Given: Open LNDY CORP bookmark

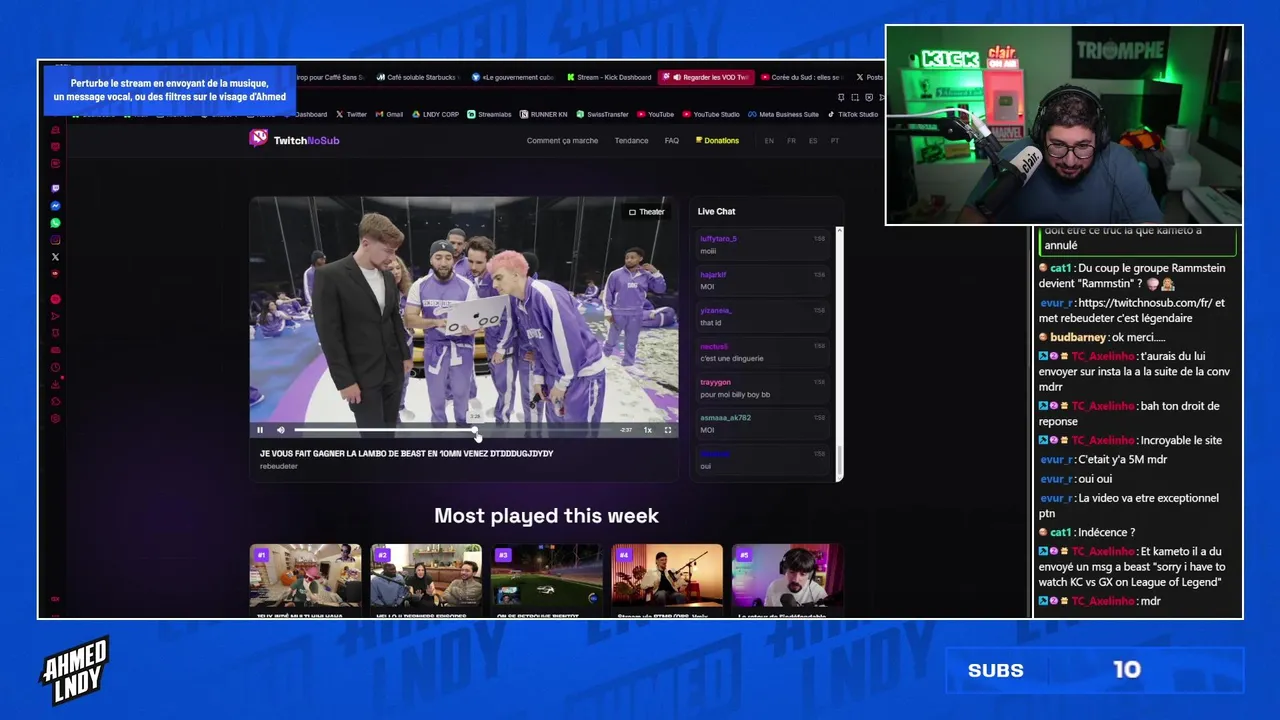Looking at the screenshot, I should [x=435, y=114].
